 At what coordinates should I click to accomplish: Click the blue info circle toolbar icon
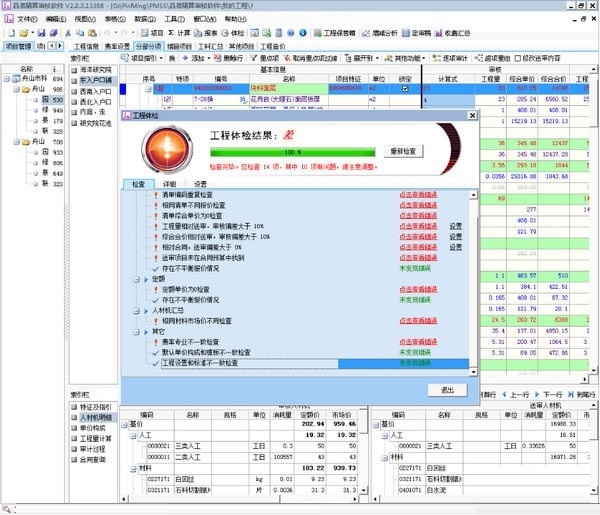303,33
